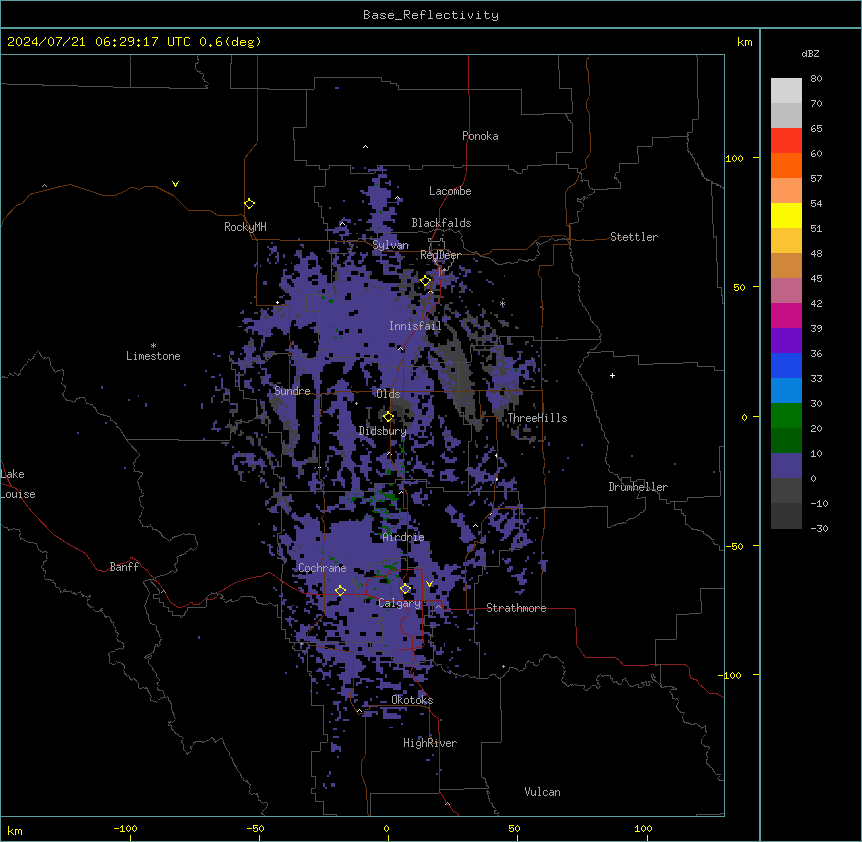Click the ThreeHills label

point(537,418)
